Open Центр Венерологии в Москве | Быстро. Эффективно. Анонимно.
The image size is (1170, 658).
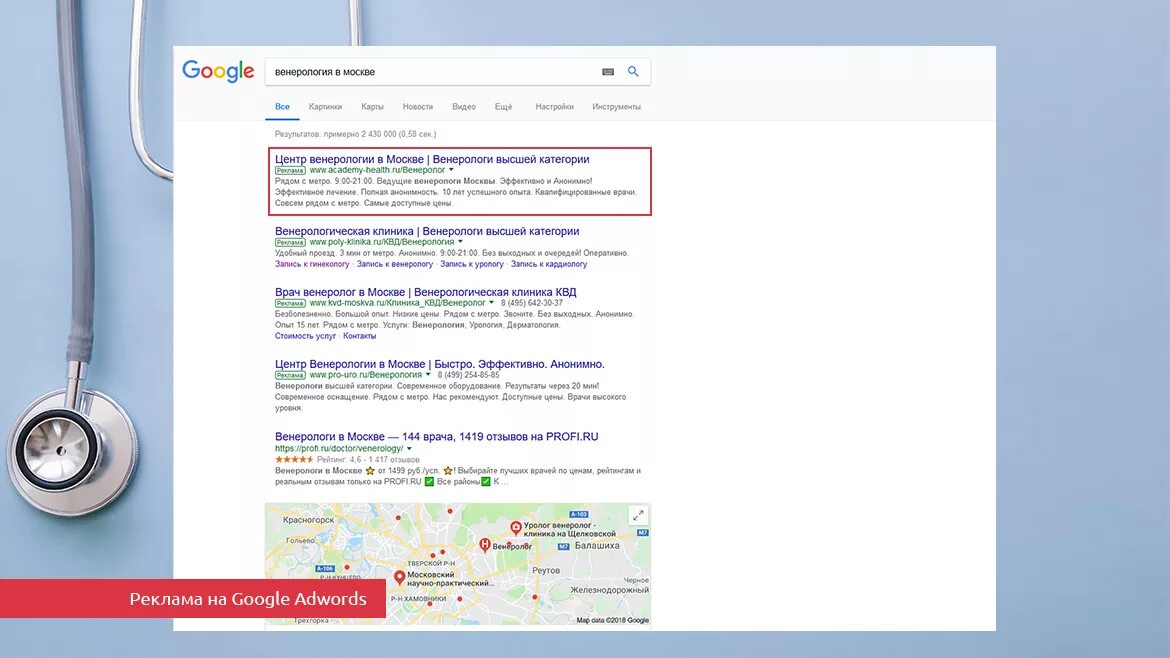point(439,364)
